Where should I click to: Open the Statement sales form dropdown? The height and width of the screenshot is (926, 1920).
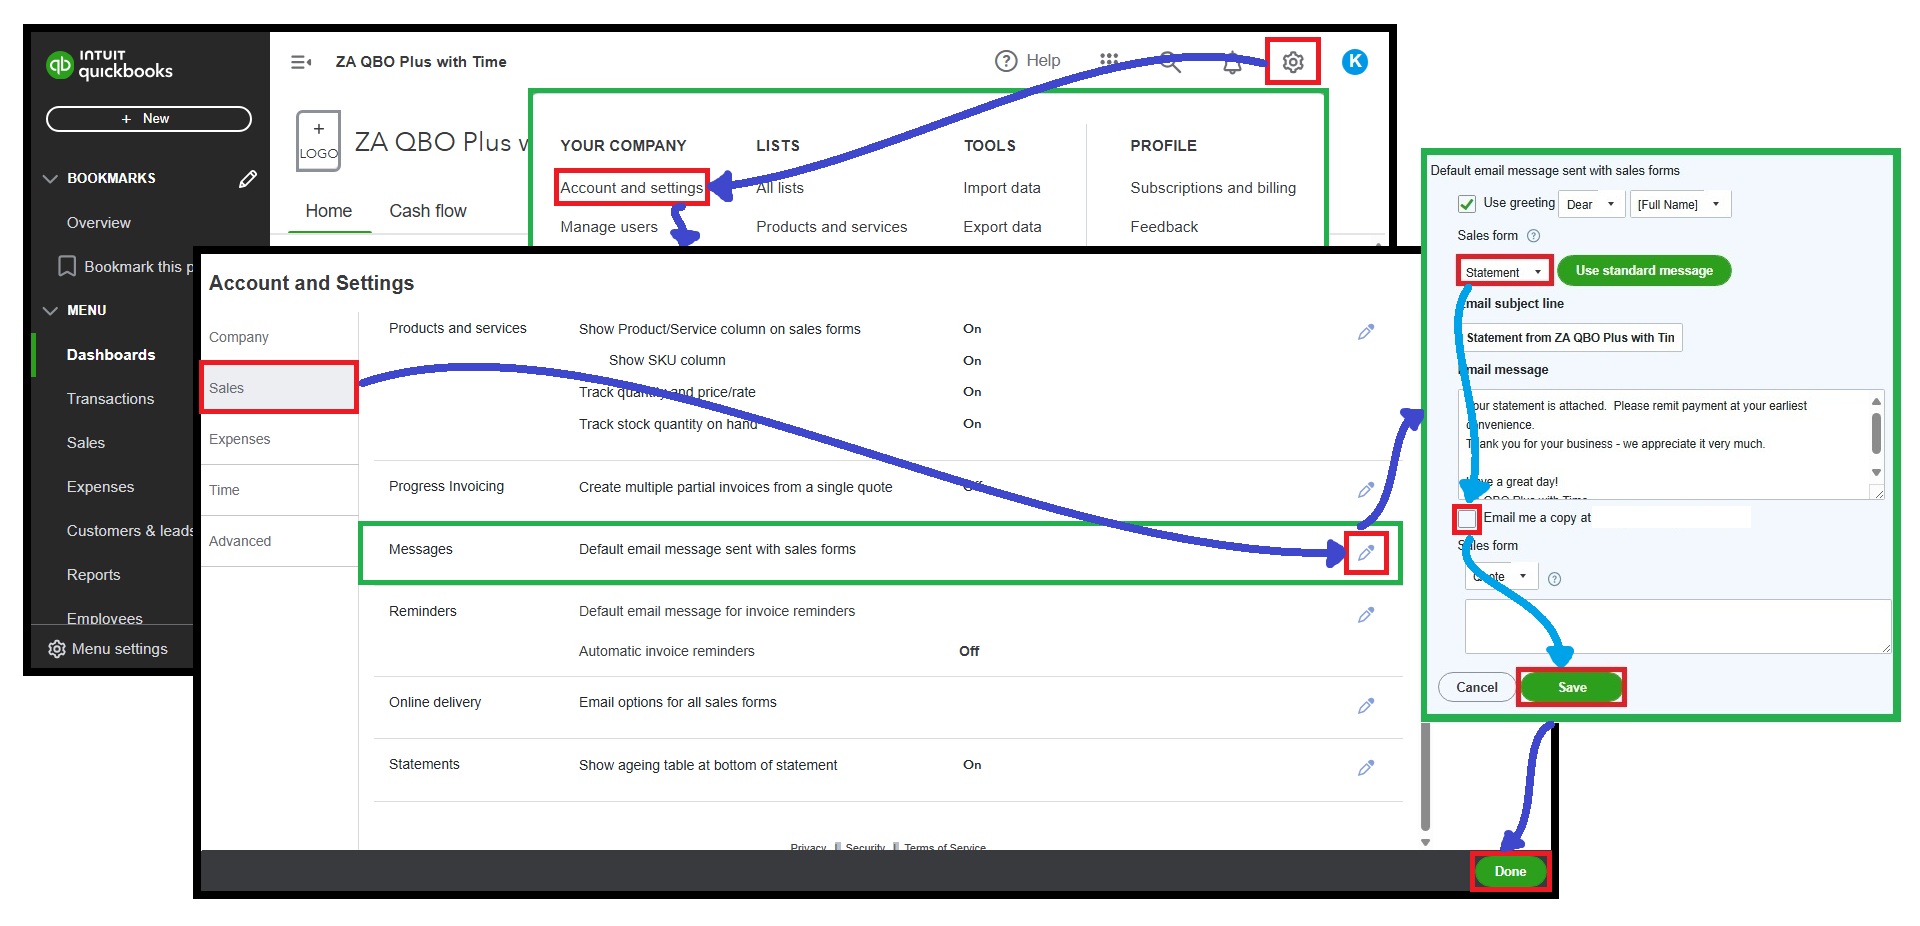coord(1504,272)
